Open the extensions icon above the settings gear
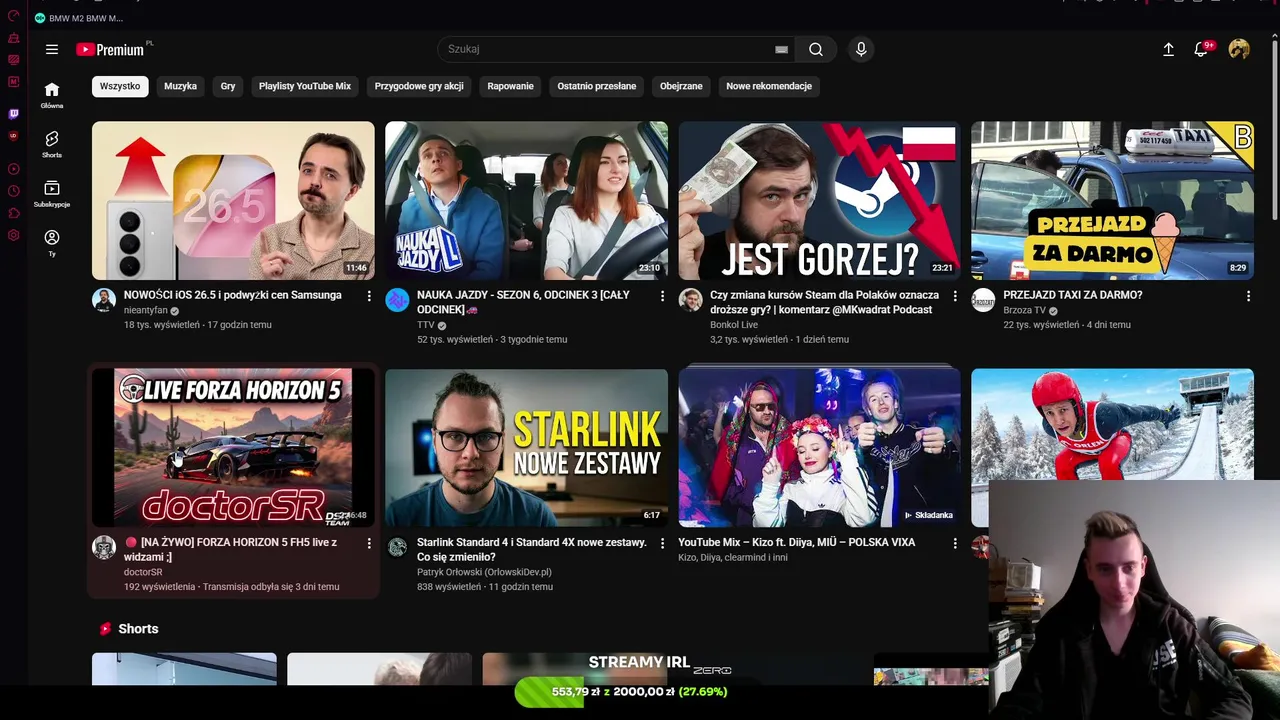 coord(14,213)
